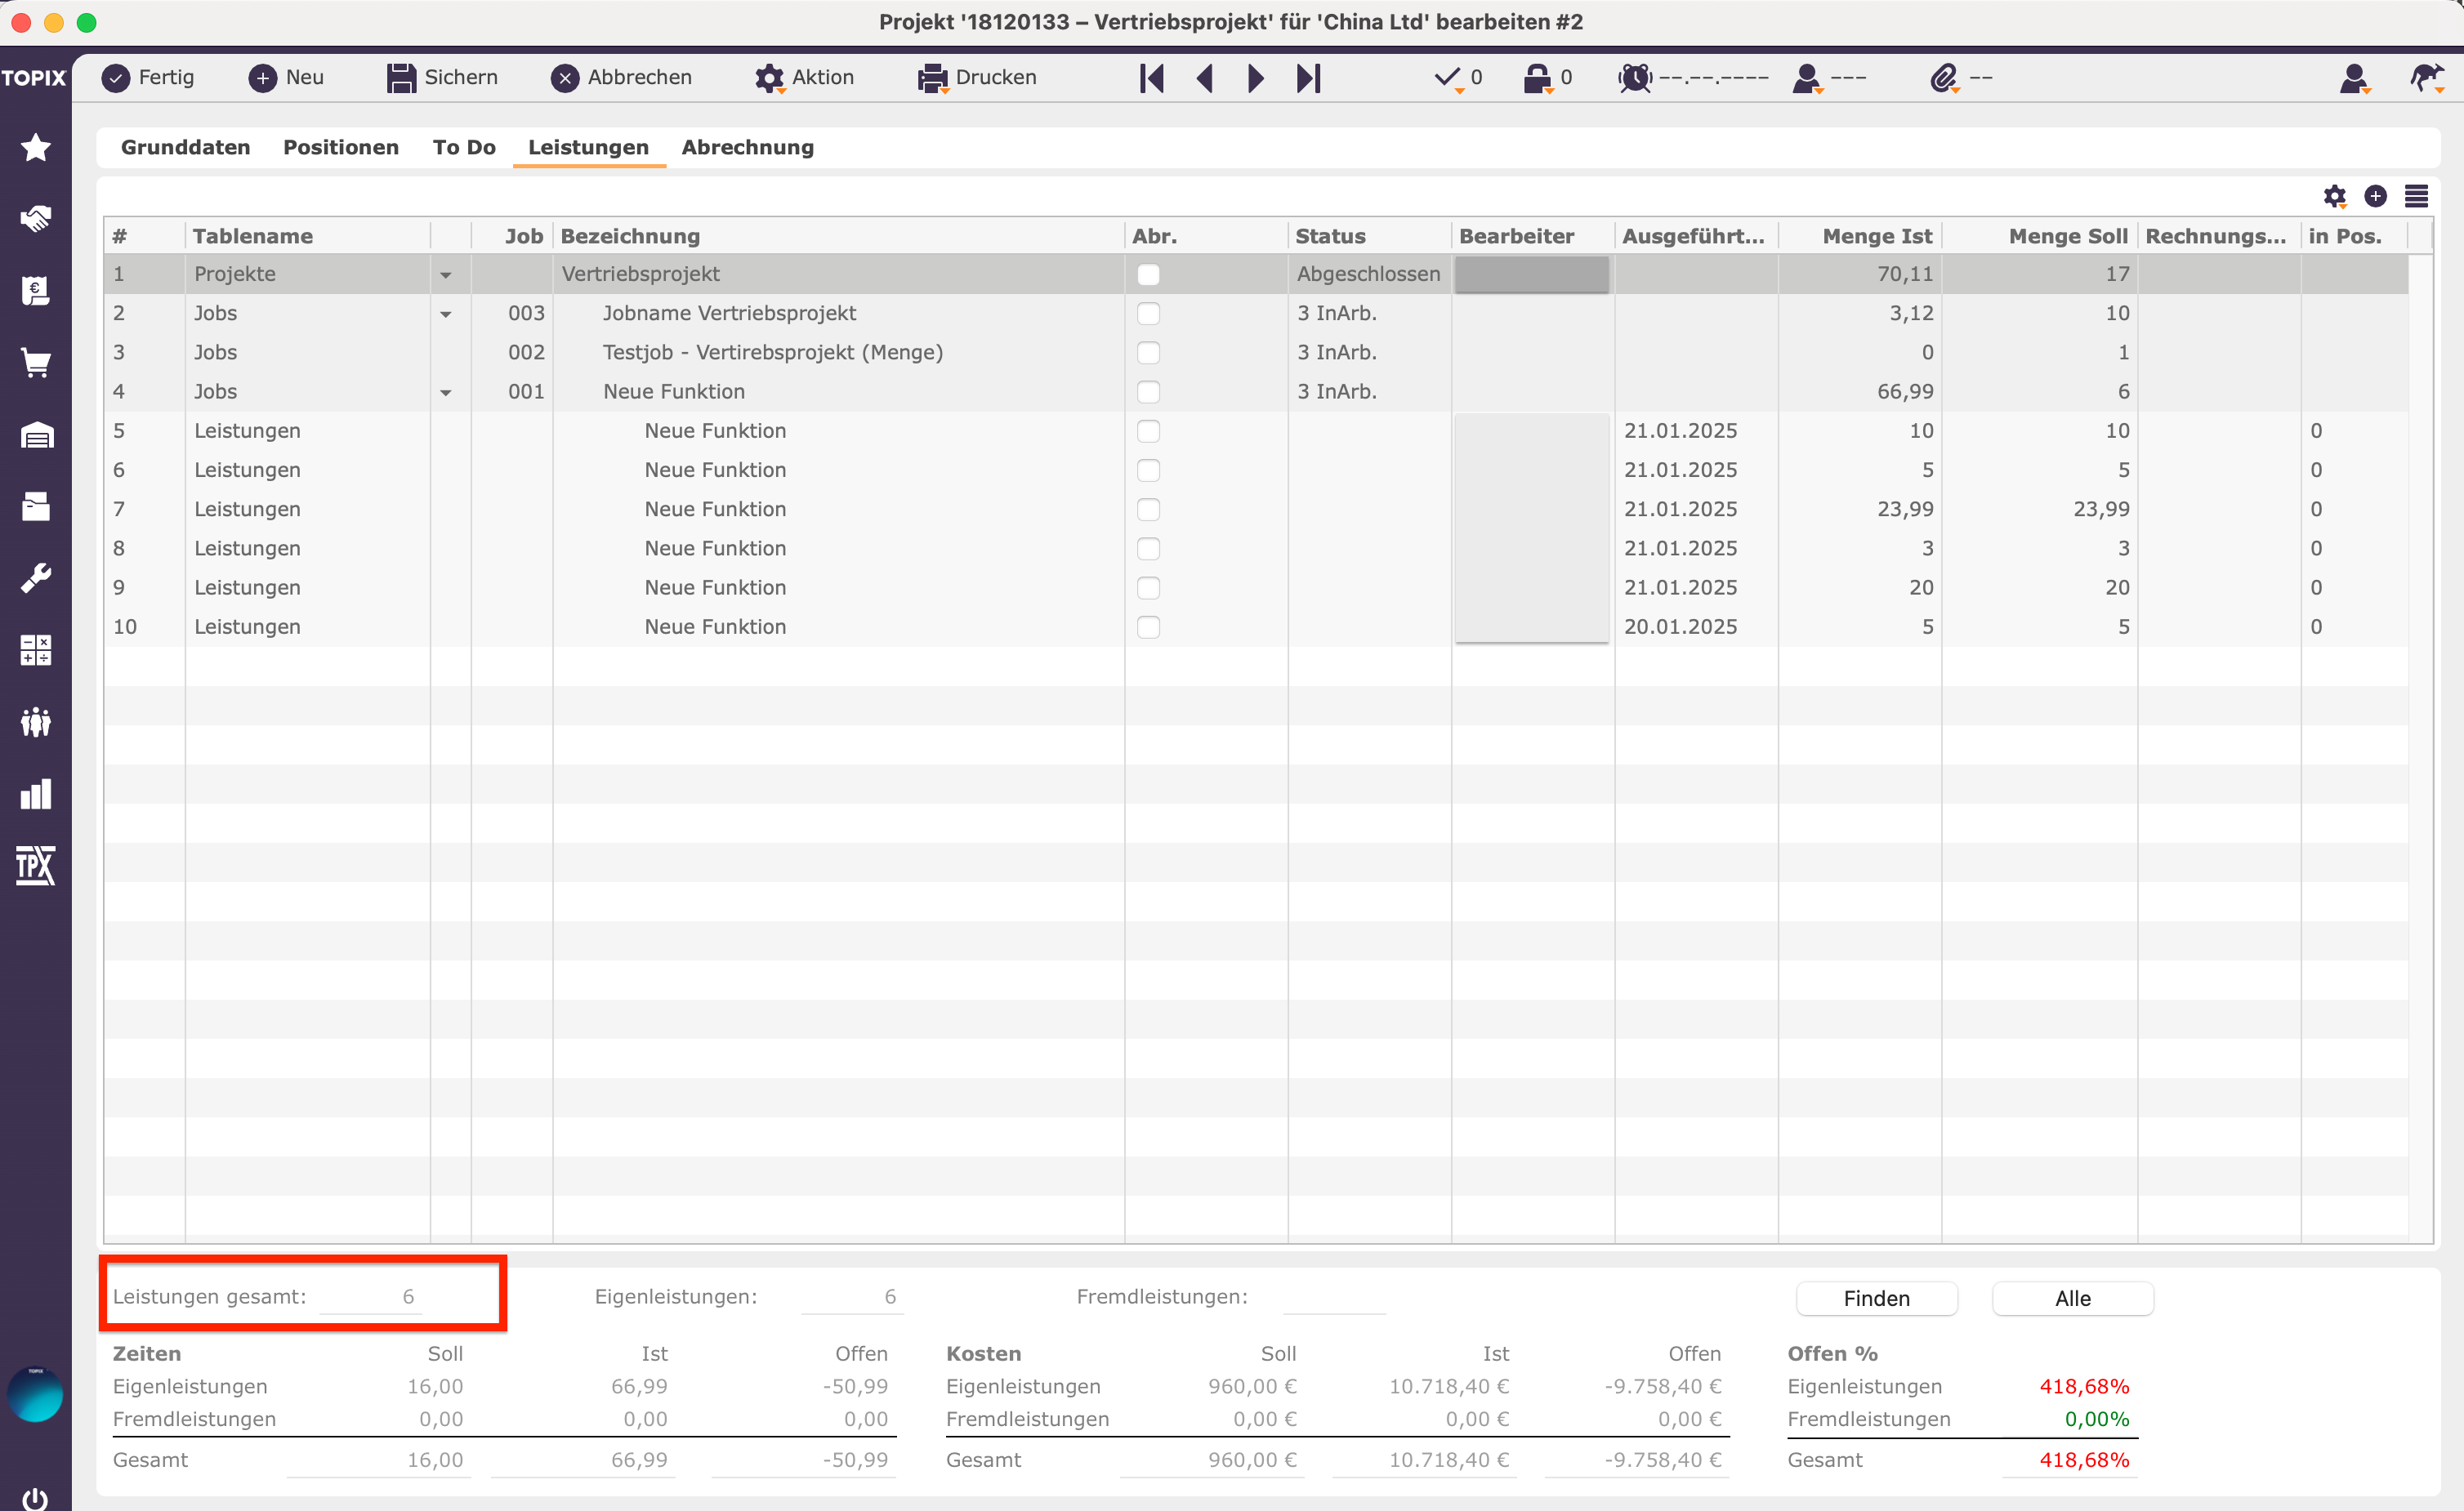Open the Drucken print menu

tap(977, 78)
